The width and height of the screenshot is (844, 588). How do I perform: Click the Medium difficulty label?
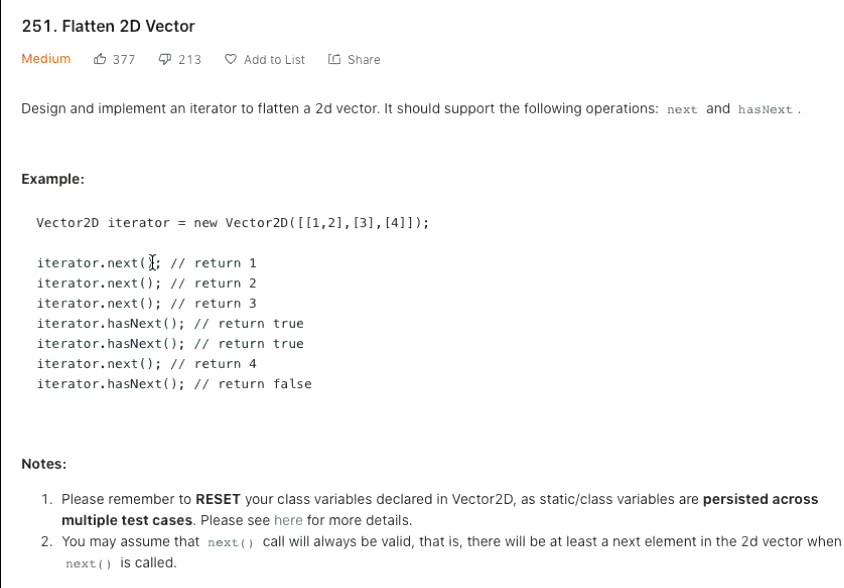pyautogui.click(x=46, y=59)
